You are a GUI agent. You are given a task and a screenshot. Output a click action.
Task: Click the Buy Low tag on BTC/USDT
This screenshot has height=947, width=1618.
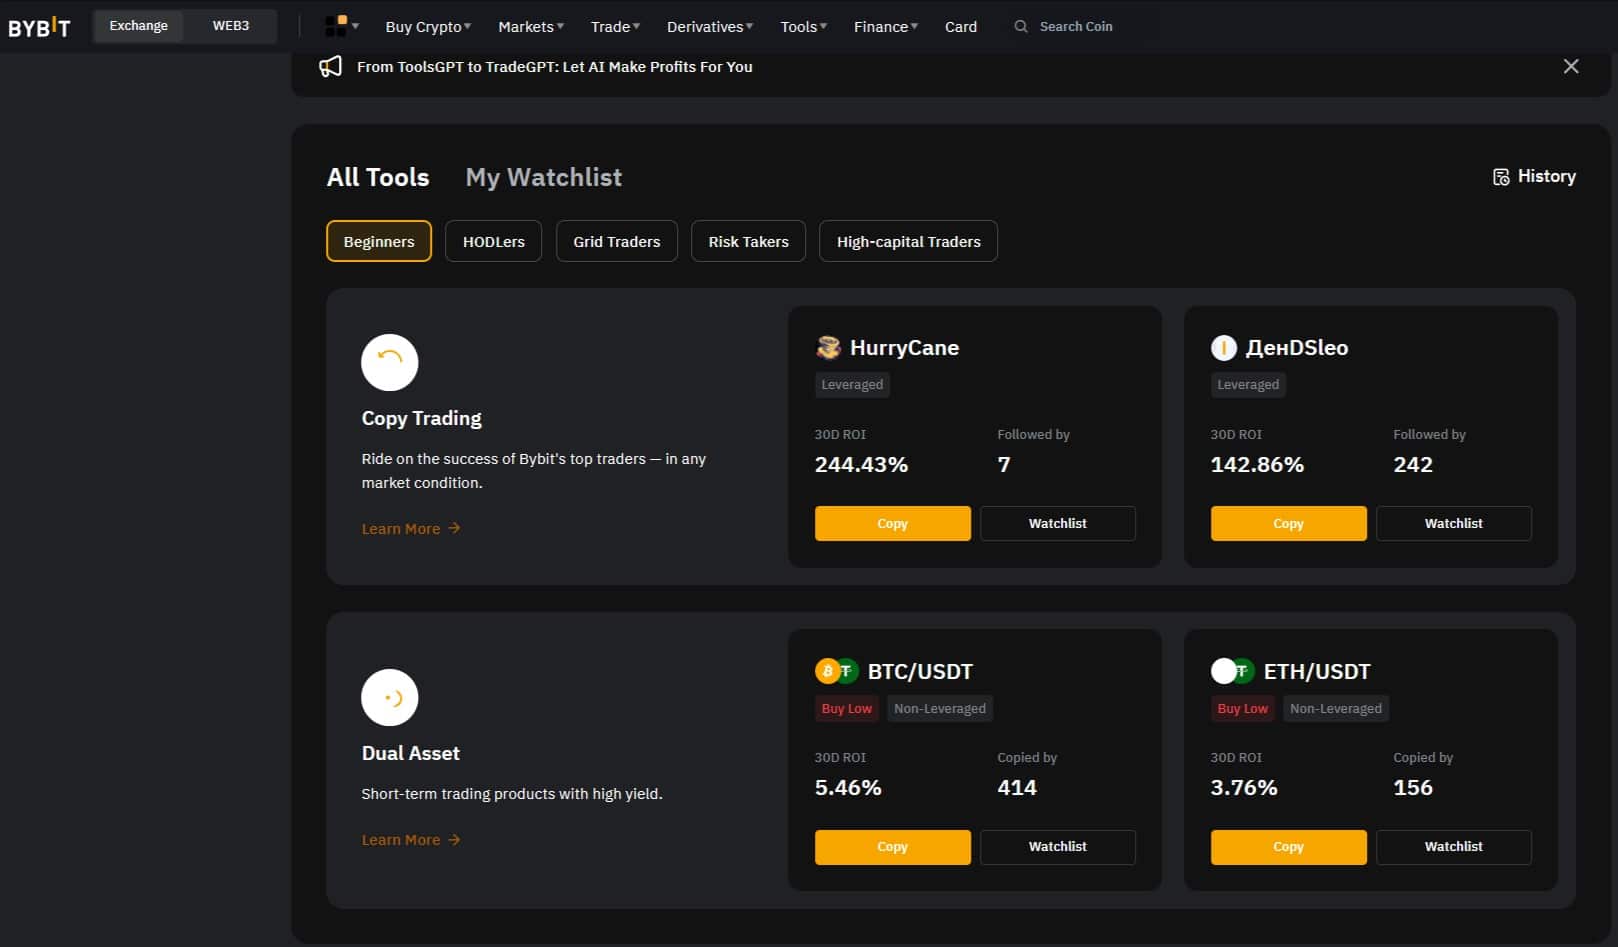847,708
